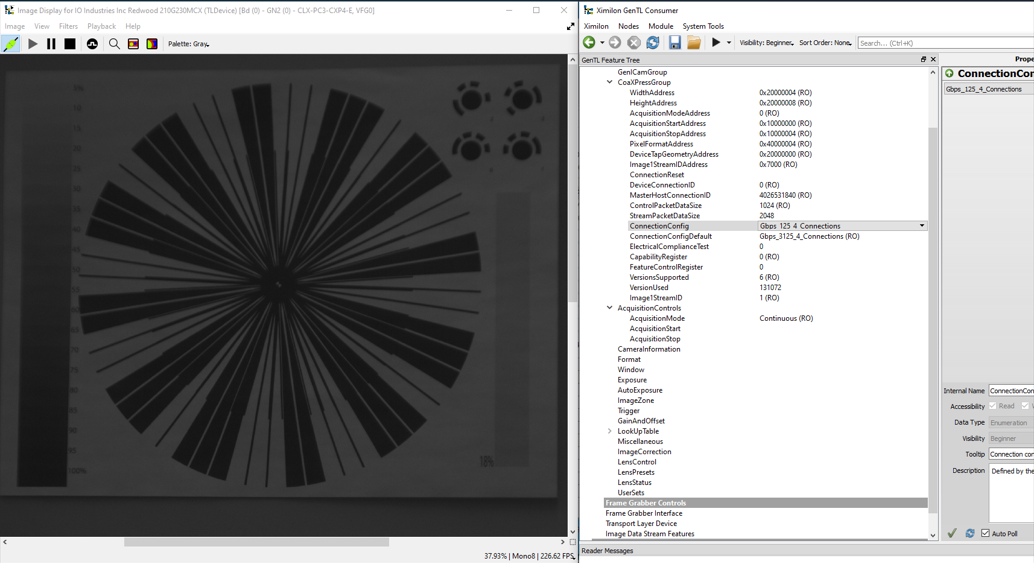The image size is (1034, 563).
Task: Open the back arrow history dropdown
Action: pyautogui.click(x=602, y=43)
